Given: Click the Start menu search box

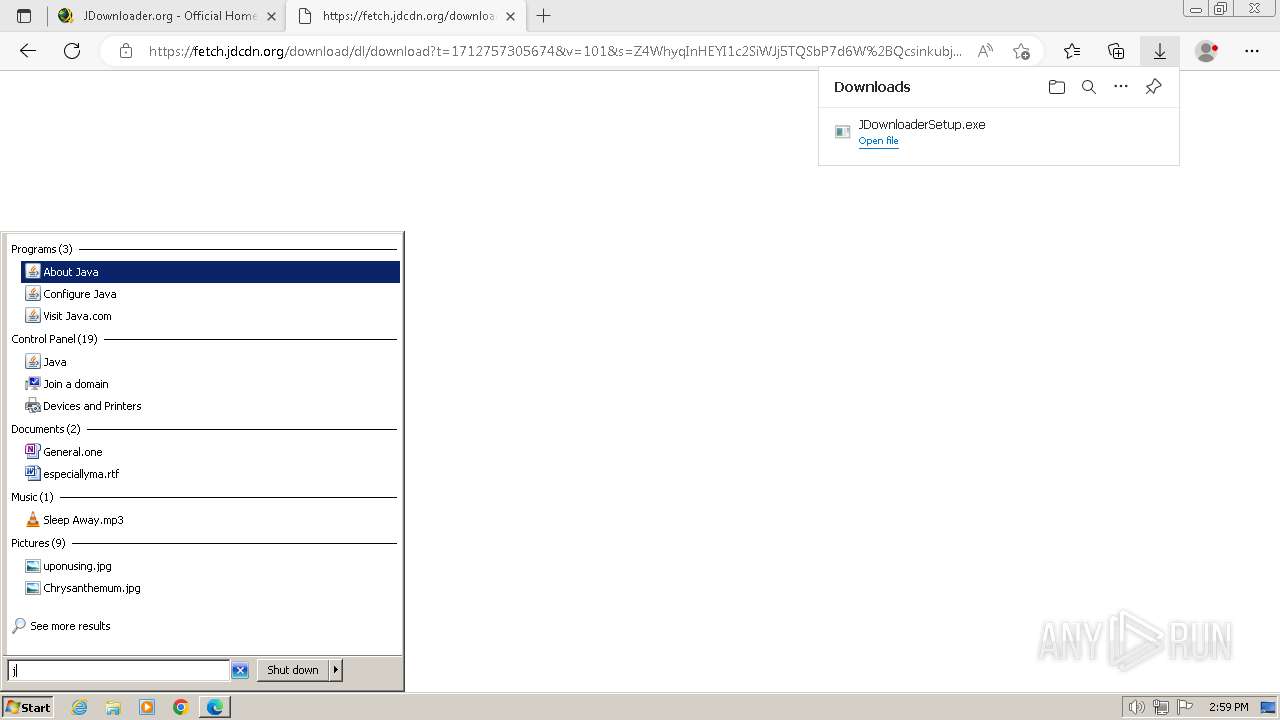Looking at the screenshot, I should pyautogui.click(x=118, y=670).
